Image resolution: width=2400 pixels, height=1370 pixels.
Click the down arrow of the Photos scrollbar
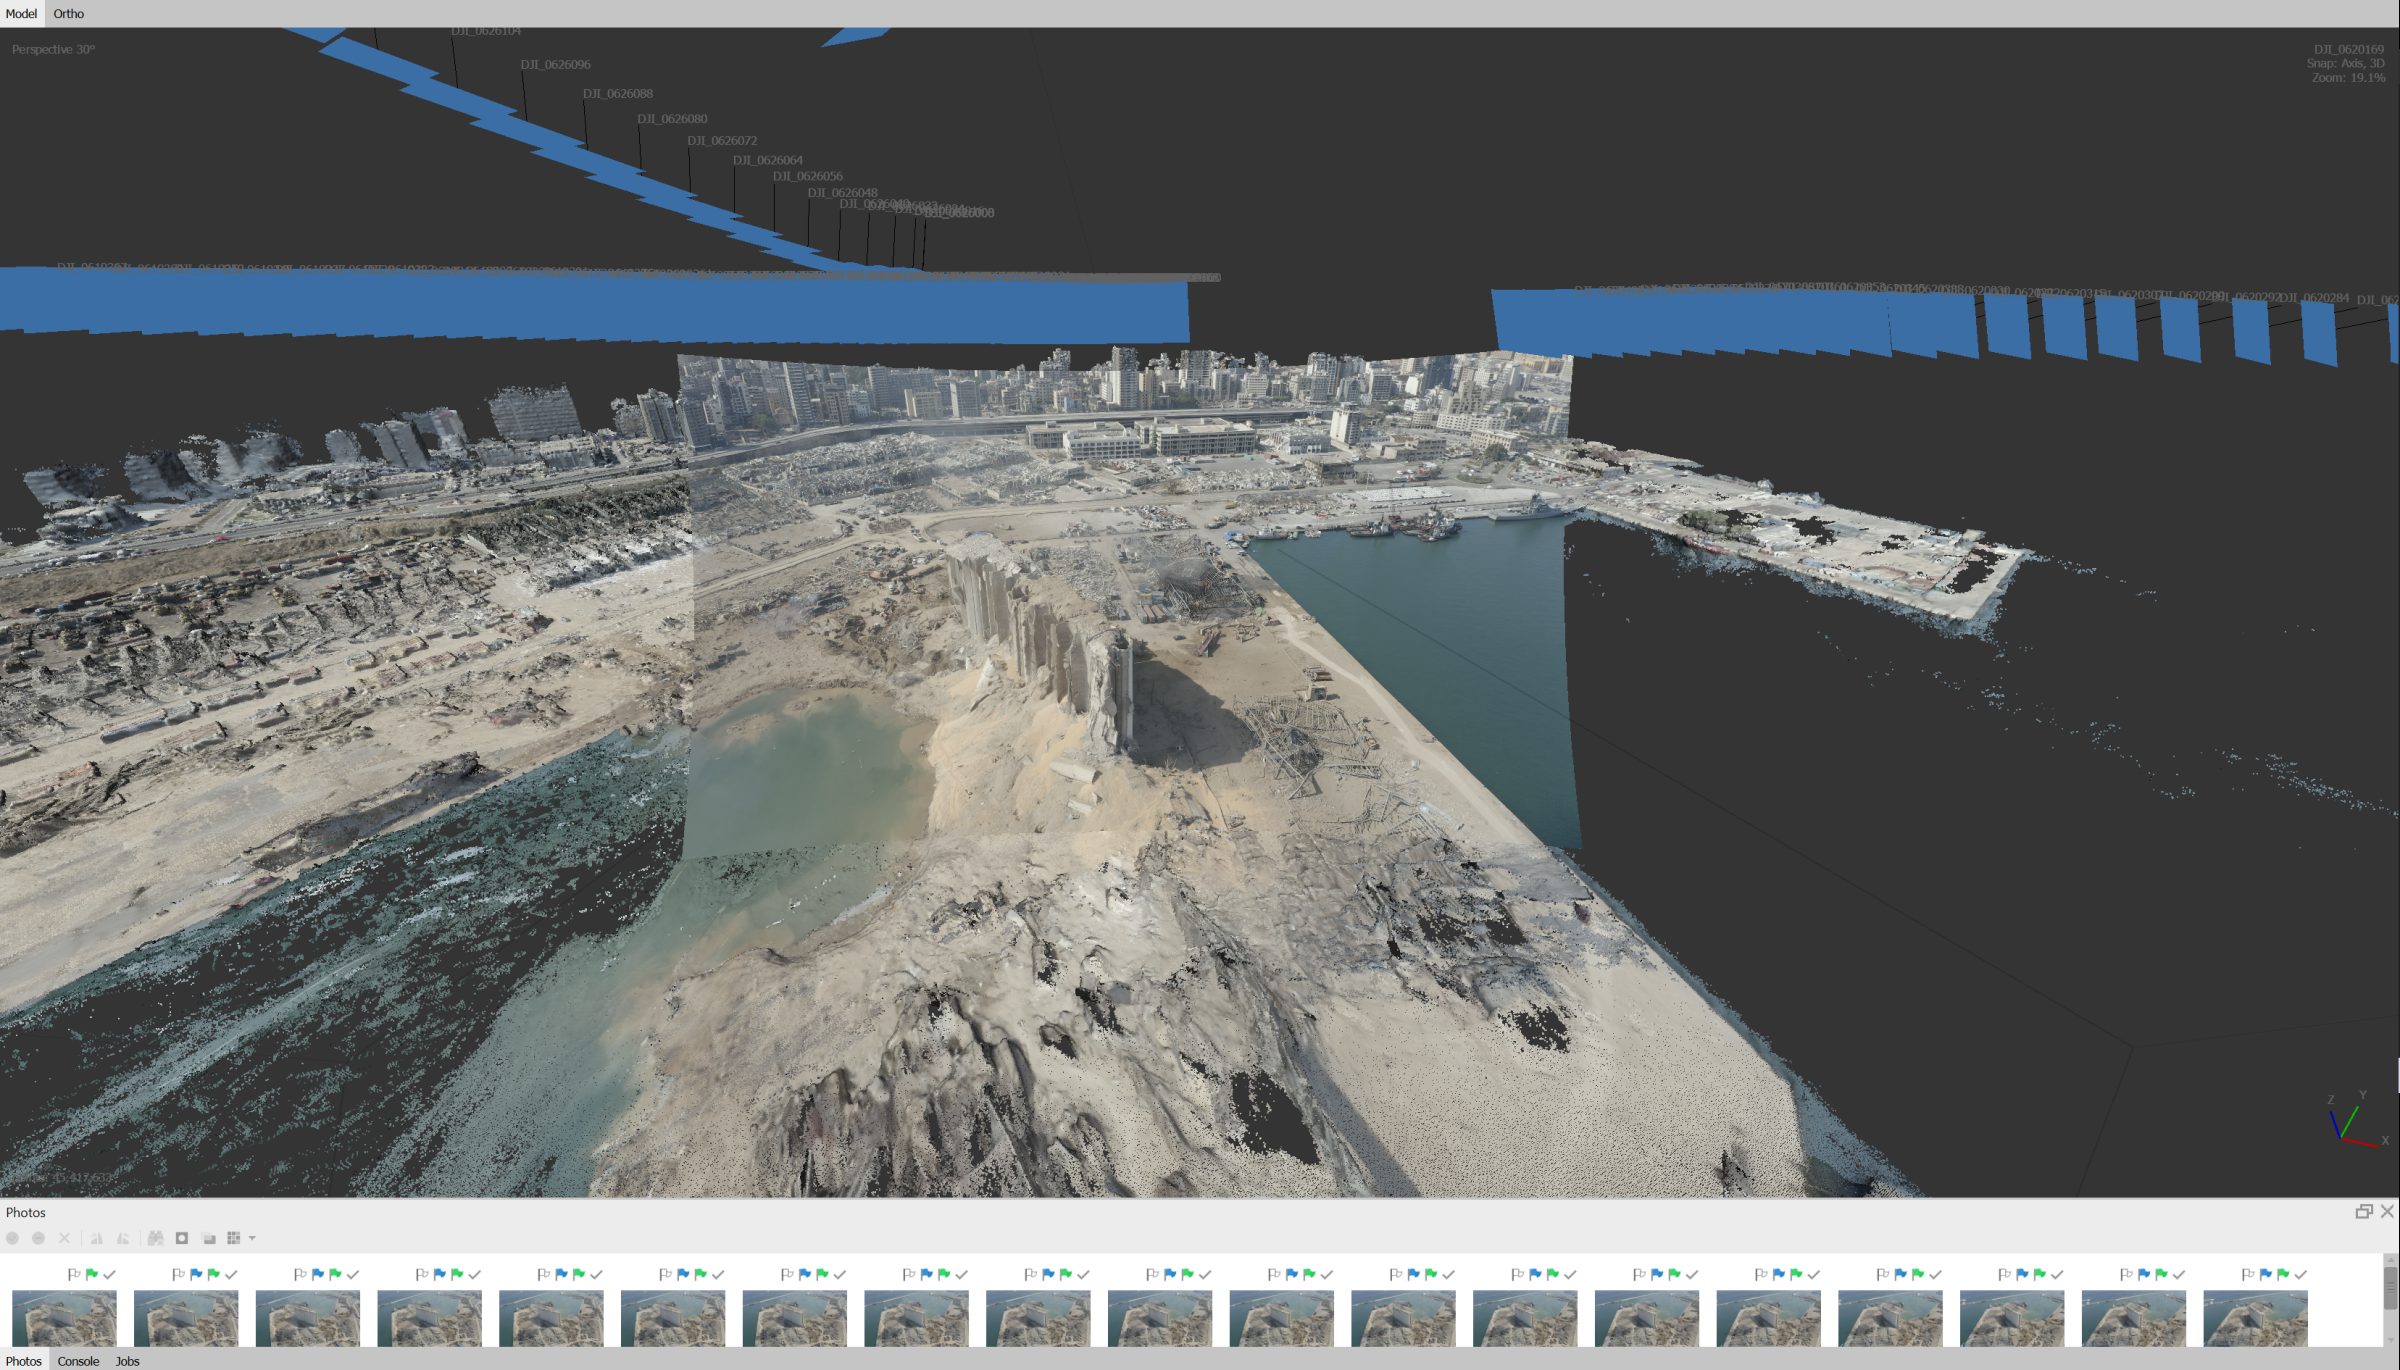tap(2390, 1339)
